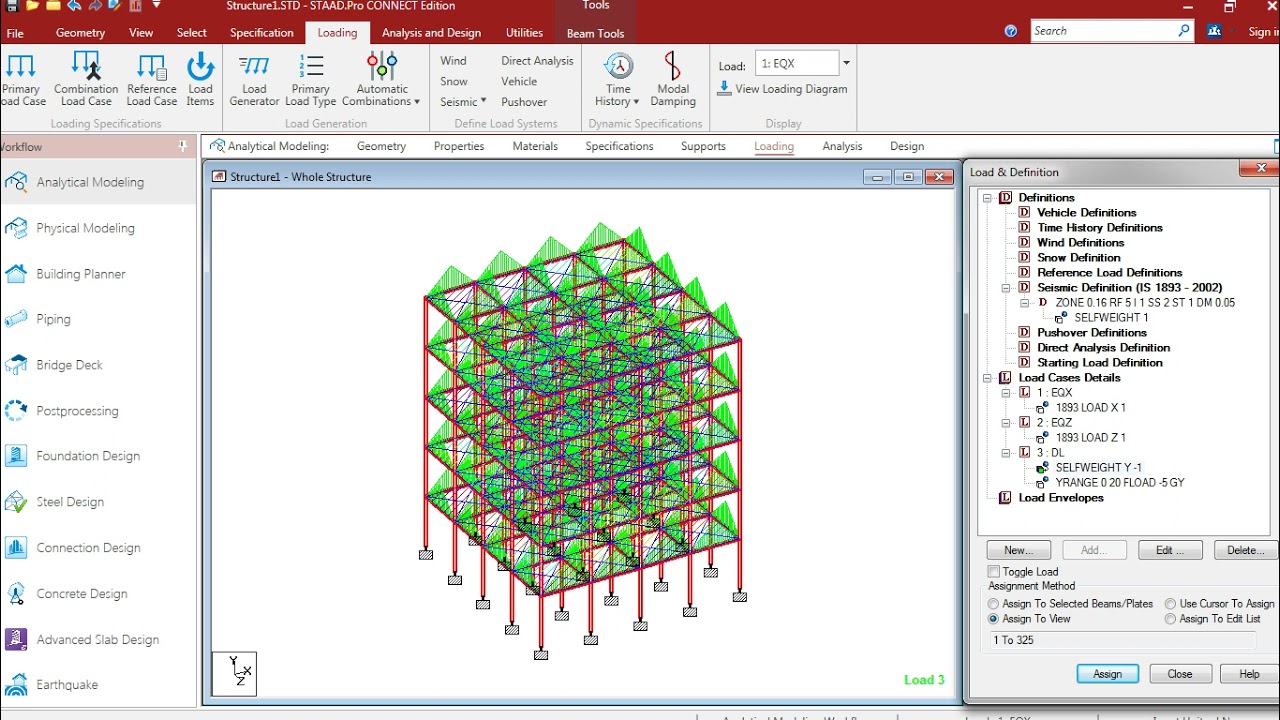Image resolution: width=1280 pixels, height=720 pixels.
Task: Select Load Envelopes tree item
Action: [1060, 498]
